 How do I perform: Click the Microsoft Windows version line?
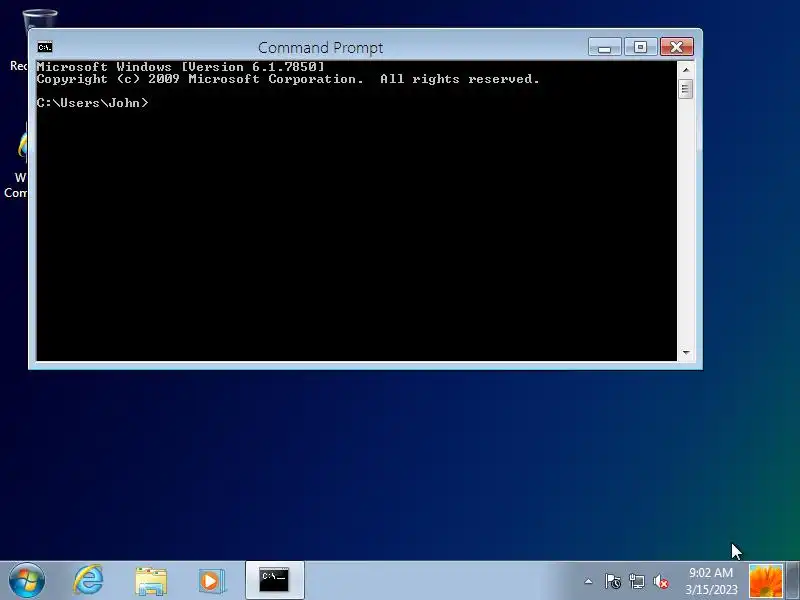[181, 67]
